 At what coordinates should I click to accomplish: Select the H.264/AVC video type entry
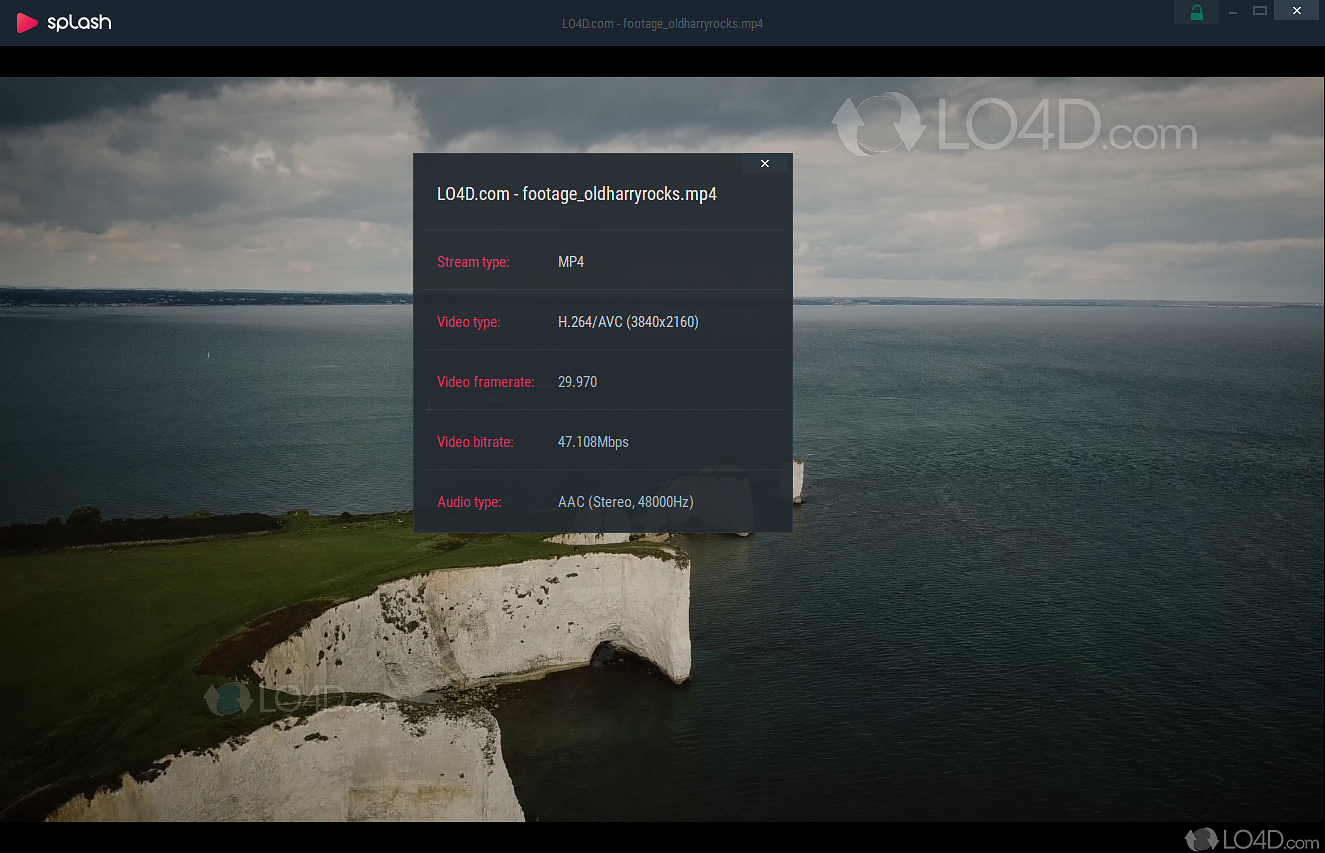click(x=628, y=321)
